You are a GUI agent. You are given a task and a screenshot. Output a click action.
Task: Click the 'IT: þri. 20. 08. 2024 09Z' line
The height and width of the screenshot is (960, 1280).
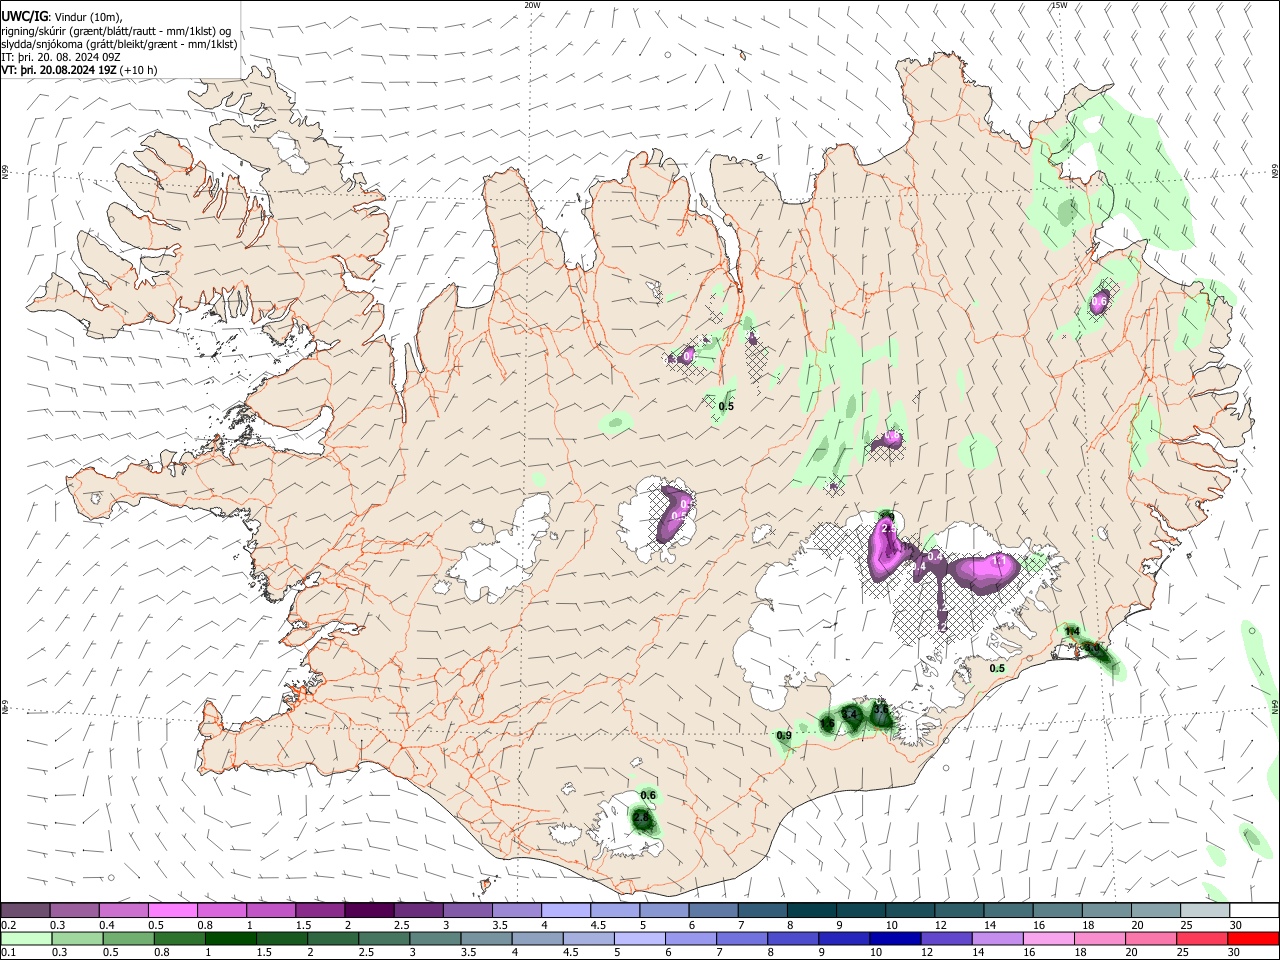click(63, 57)
